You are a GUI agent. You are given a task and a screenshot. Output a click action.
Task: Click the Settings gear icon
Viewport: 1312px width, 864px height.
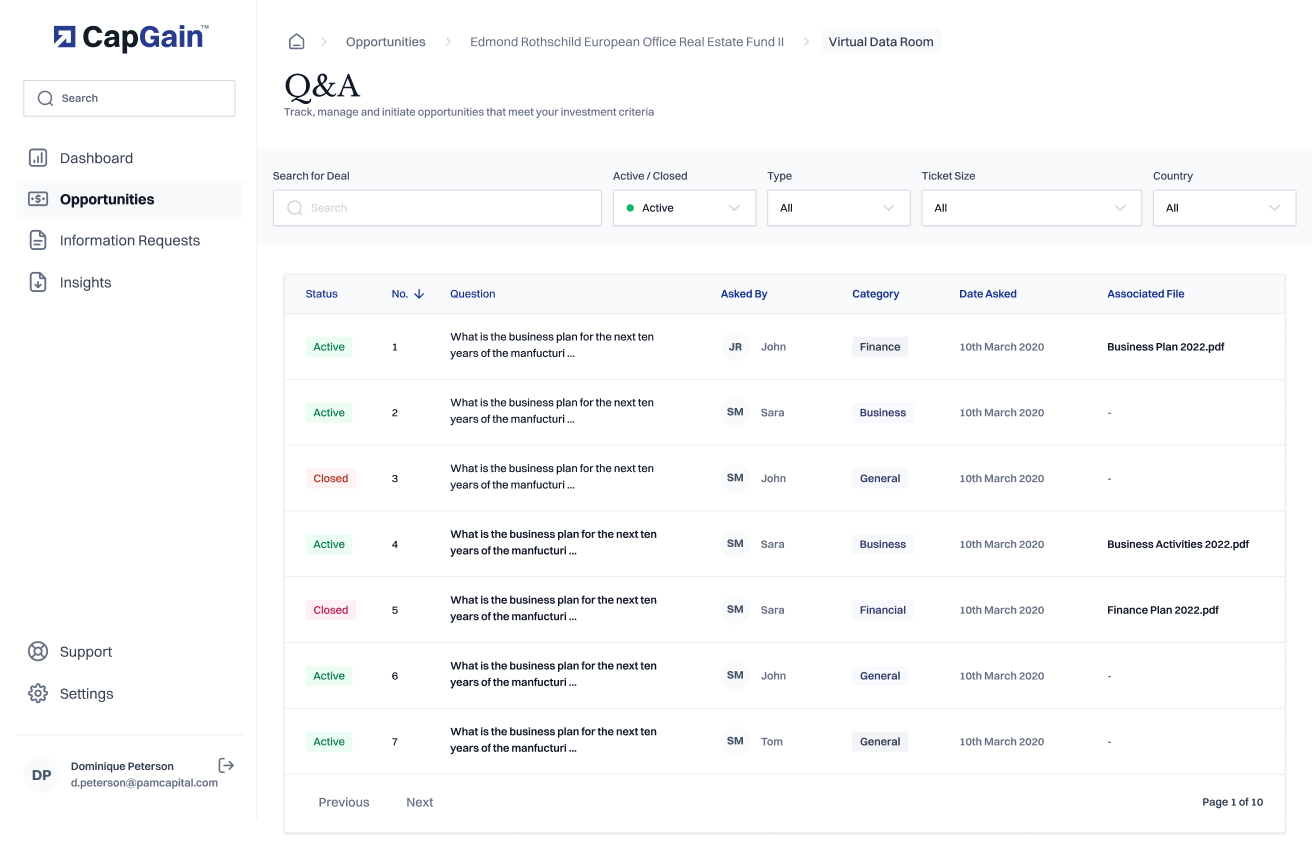point(38,694)
